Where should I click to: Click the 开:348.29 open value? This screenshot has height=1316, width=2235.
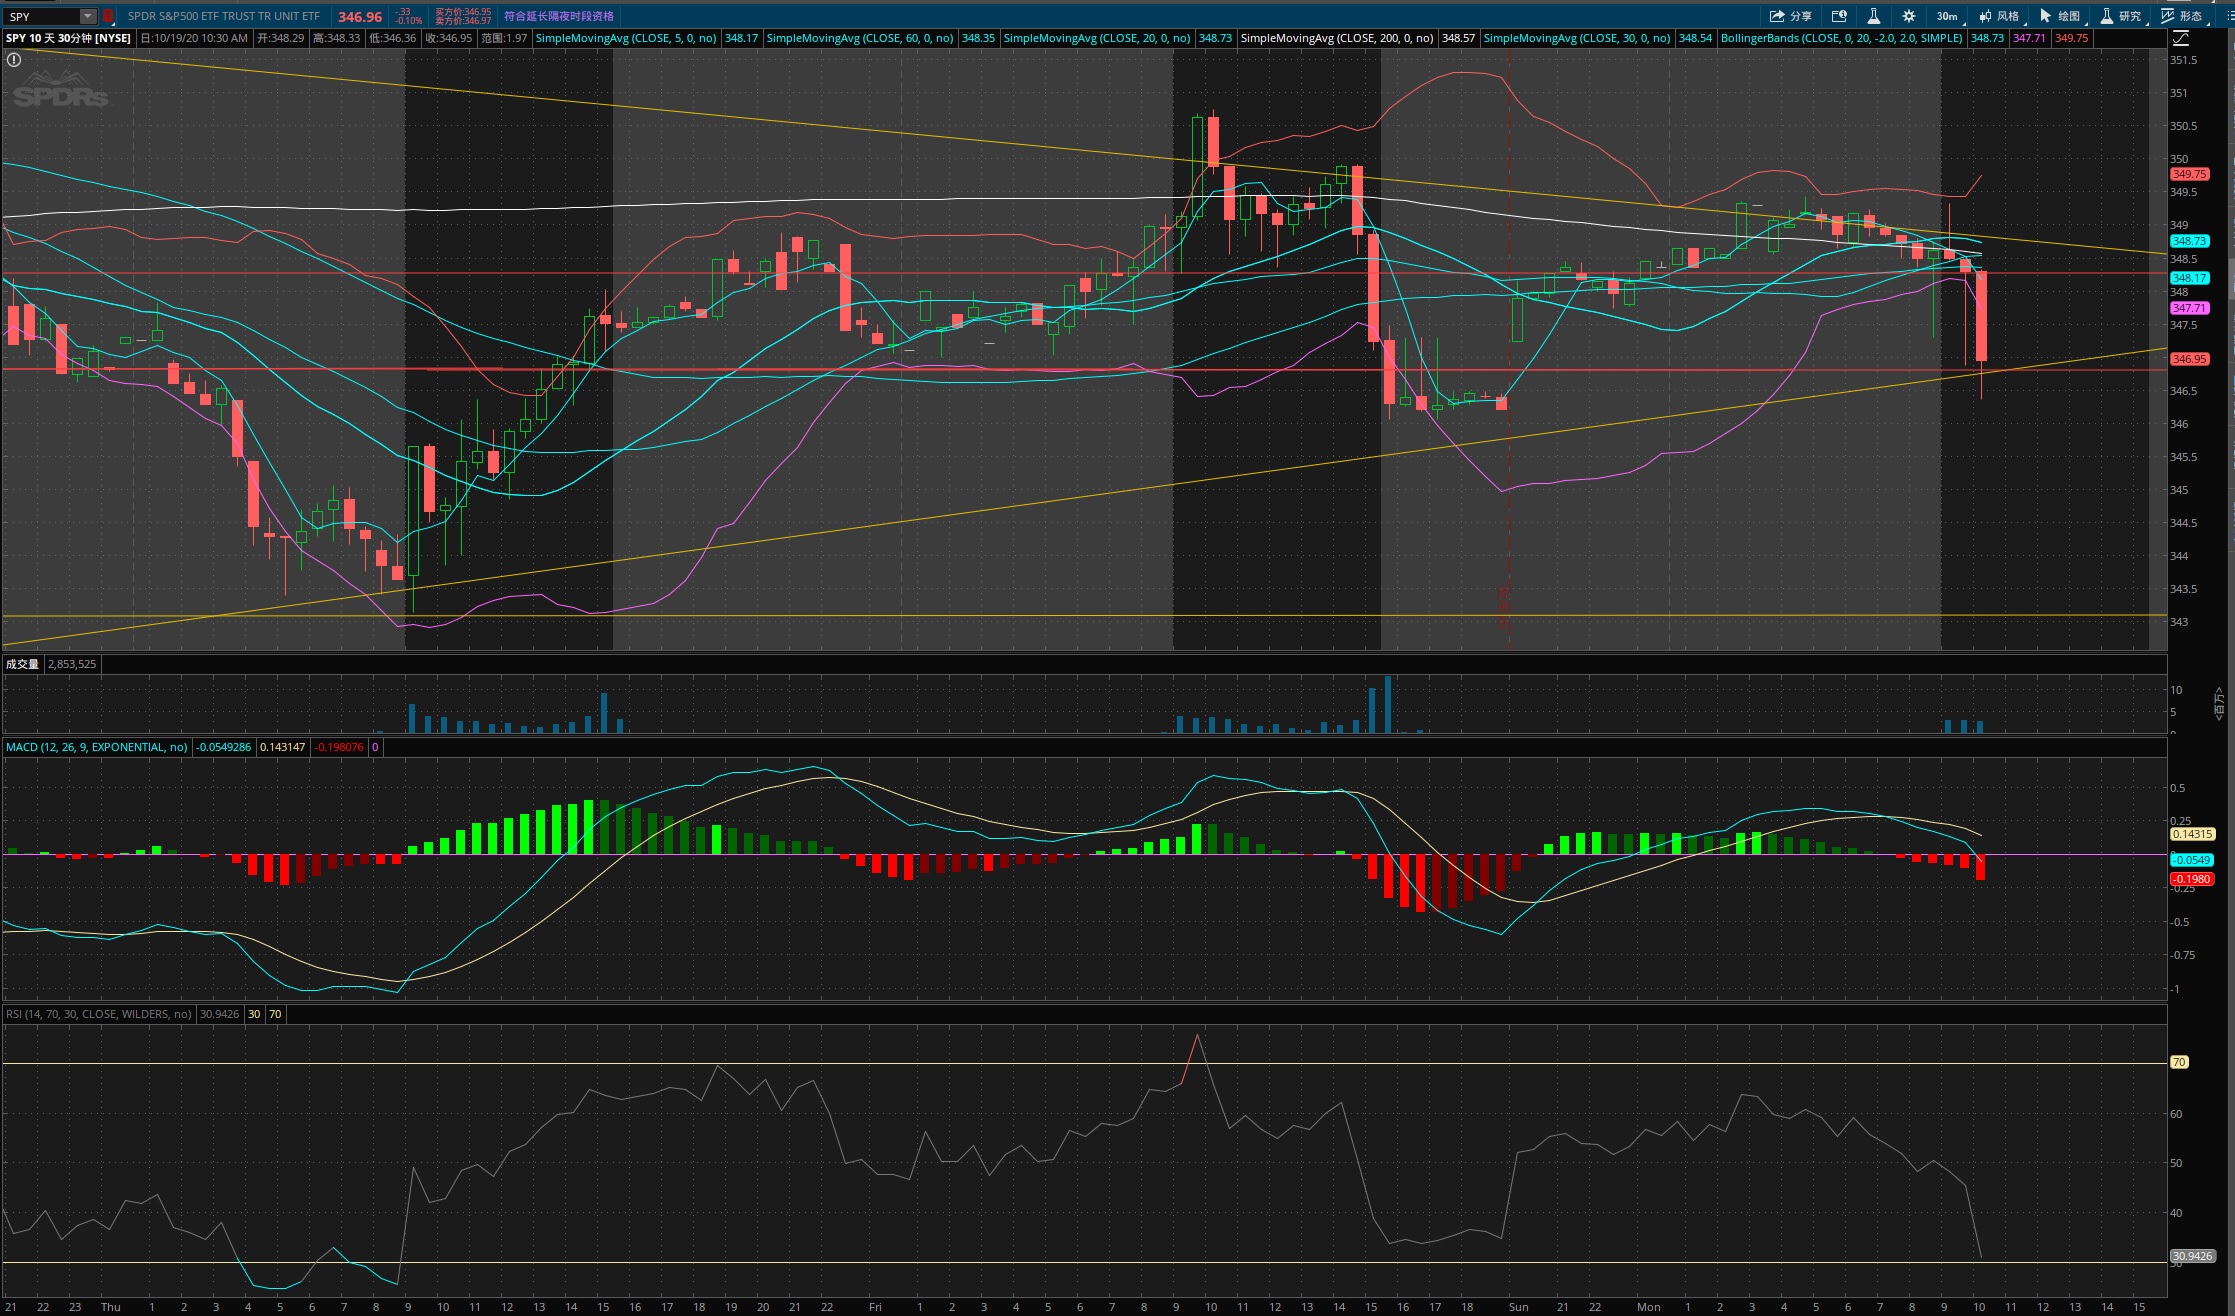[280, 38]
